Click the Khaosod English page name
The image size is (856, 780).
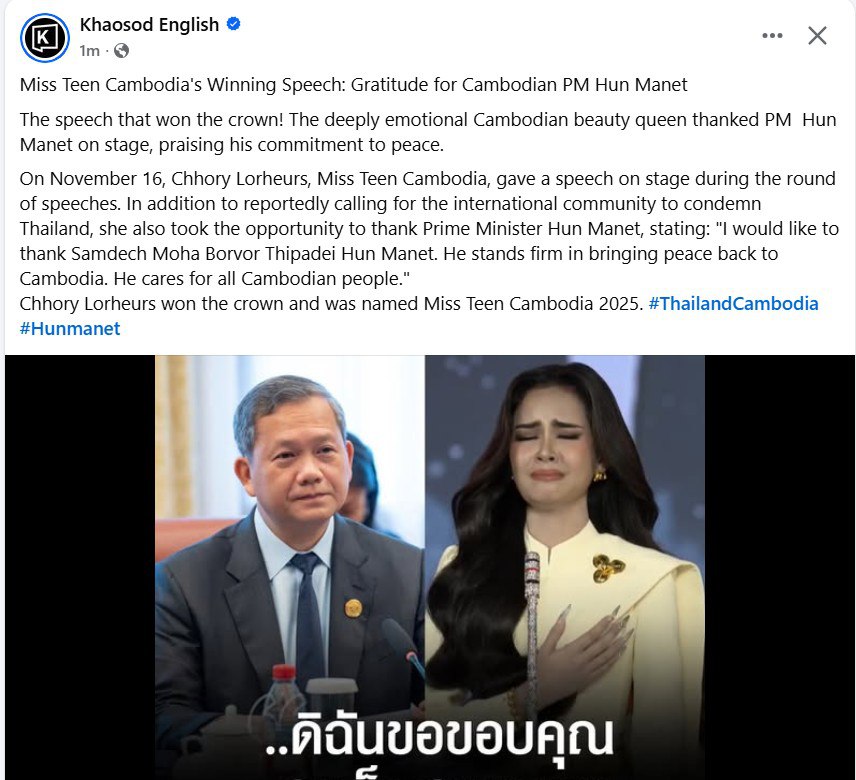coord(149,25)
